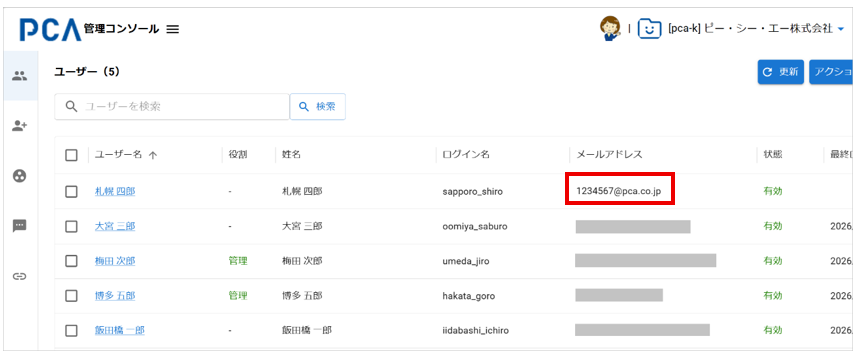This screenshot has width=860, height=360.
Task: Click the ログイン名 column header
Action: point(466,155)
